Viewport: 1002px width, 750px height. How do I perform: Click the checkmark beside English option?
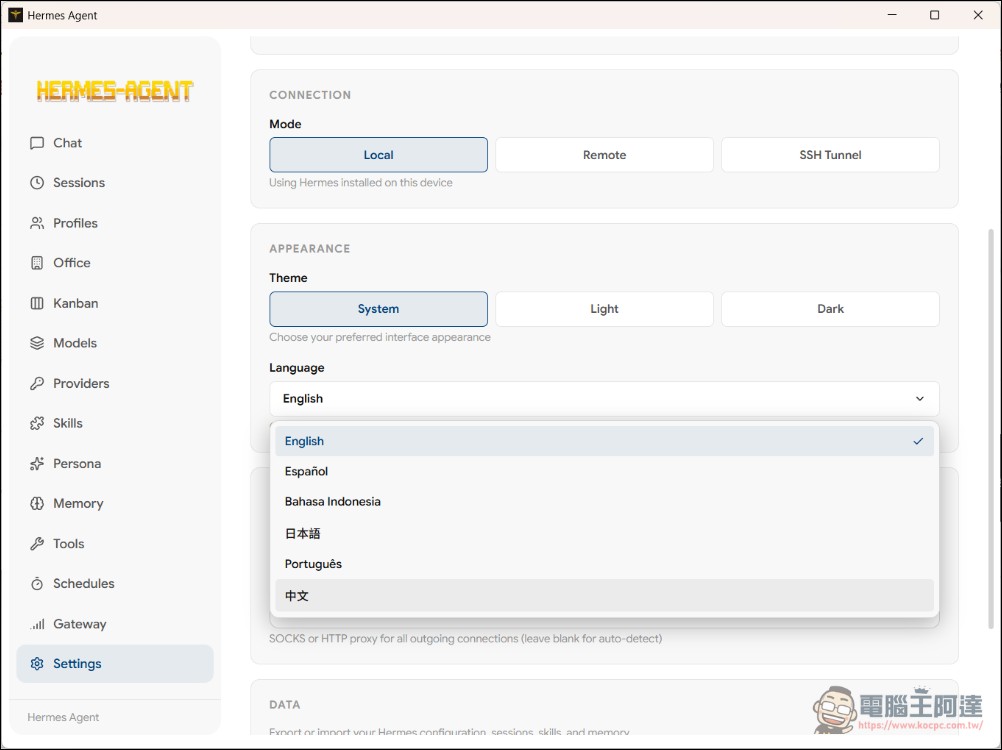point(918,441)
